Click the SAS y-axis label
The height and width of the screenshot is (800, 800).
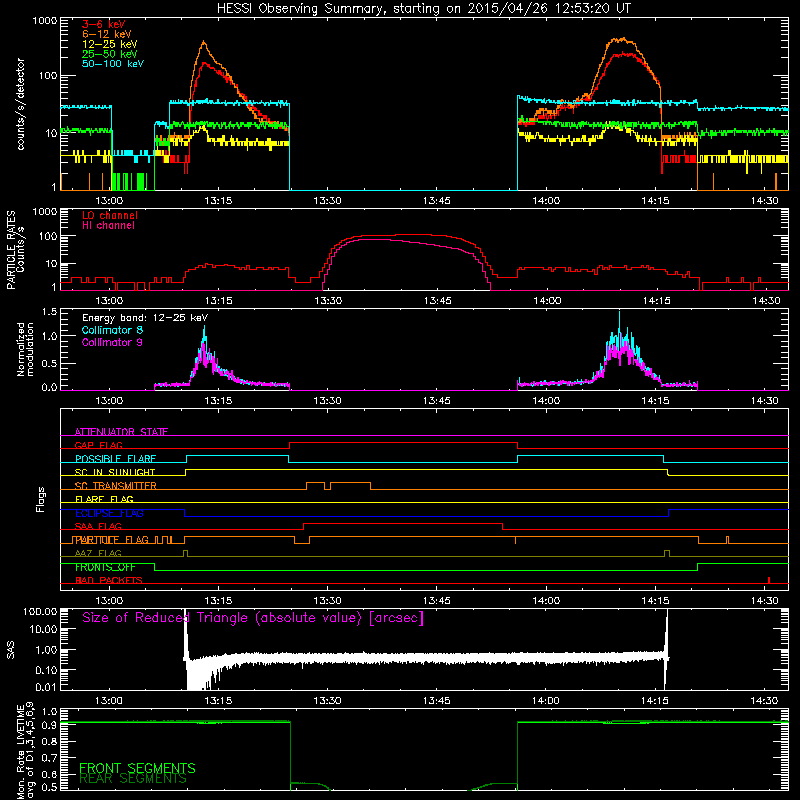point(11,650)
